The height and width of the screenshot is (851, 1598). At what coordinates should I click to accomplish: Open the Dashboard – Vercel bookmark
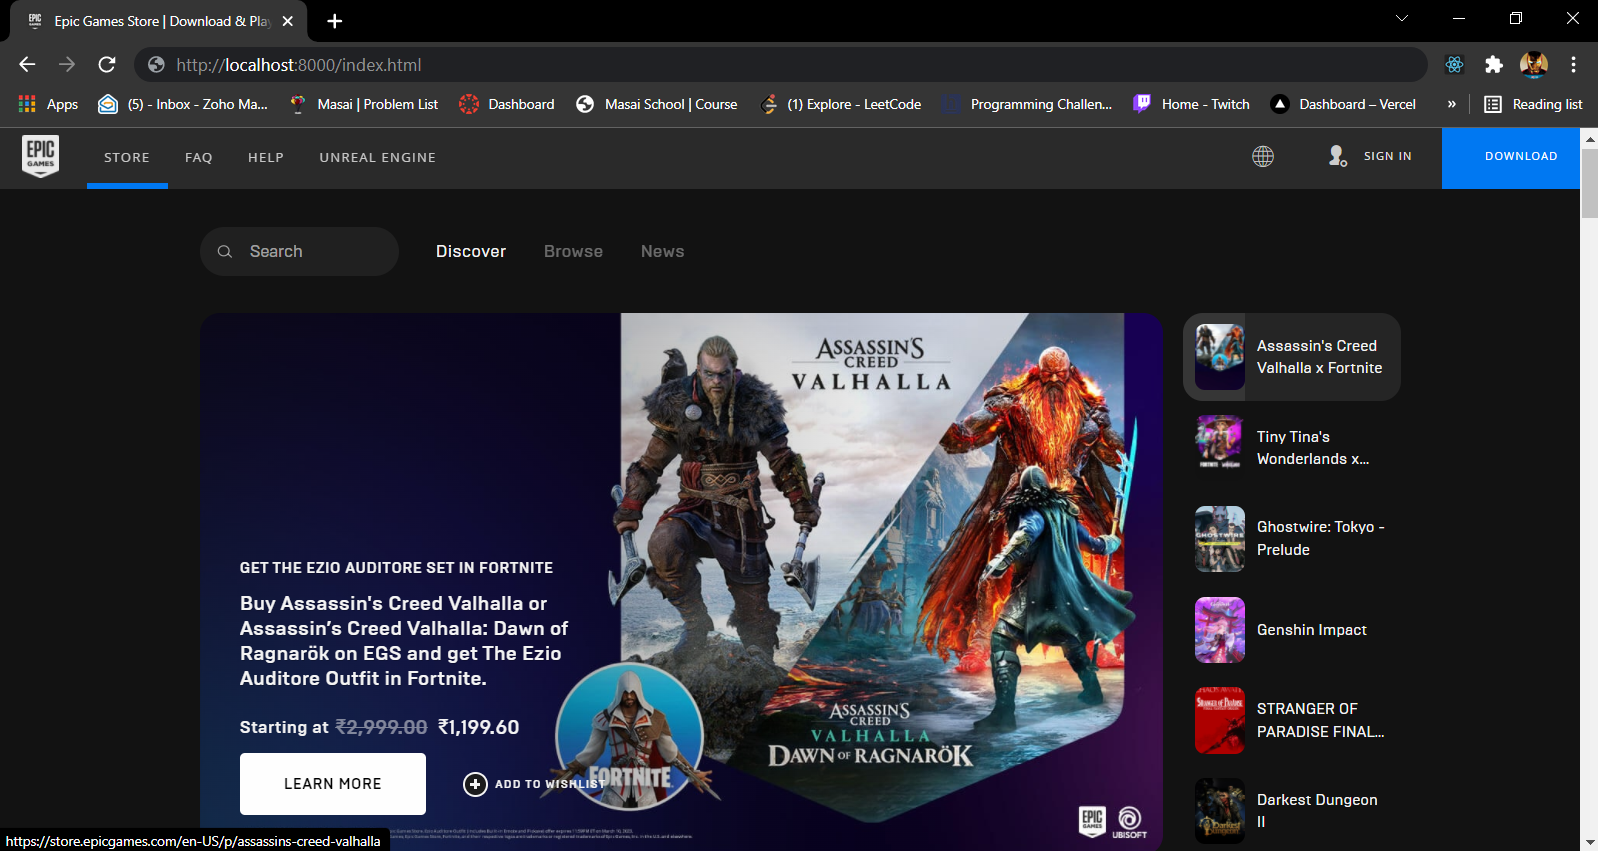(x=1343, y=104)
